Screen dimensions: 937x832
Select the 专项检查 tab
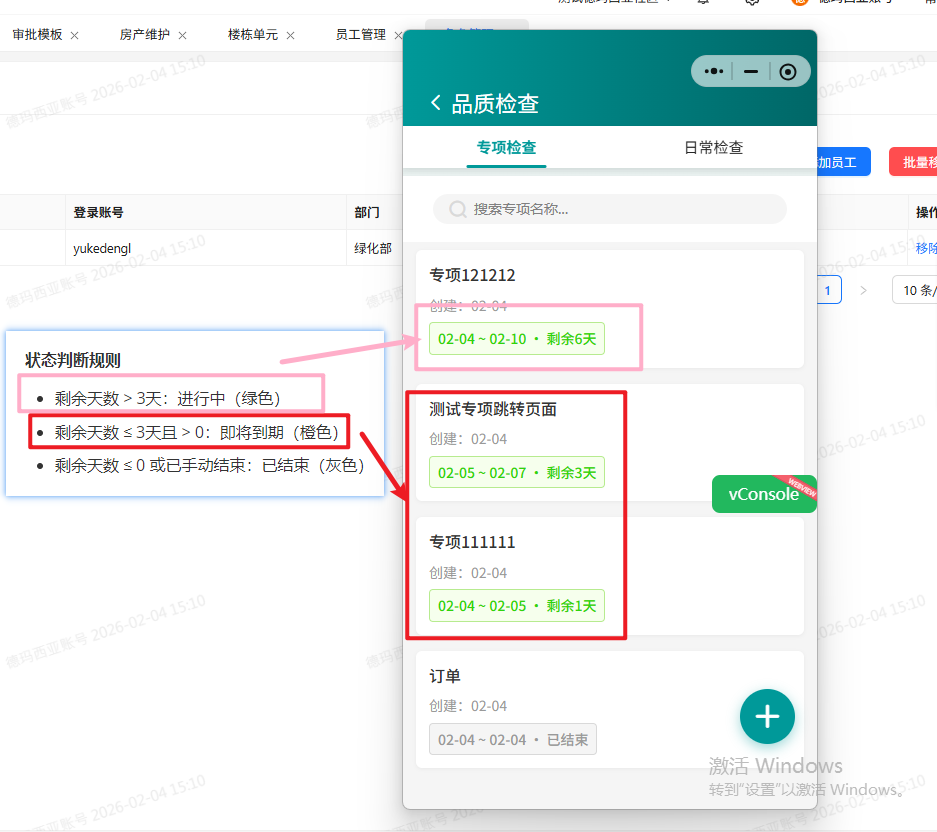(x=506, y=148)
